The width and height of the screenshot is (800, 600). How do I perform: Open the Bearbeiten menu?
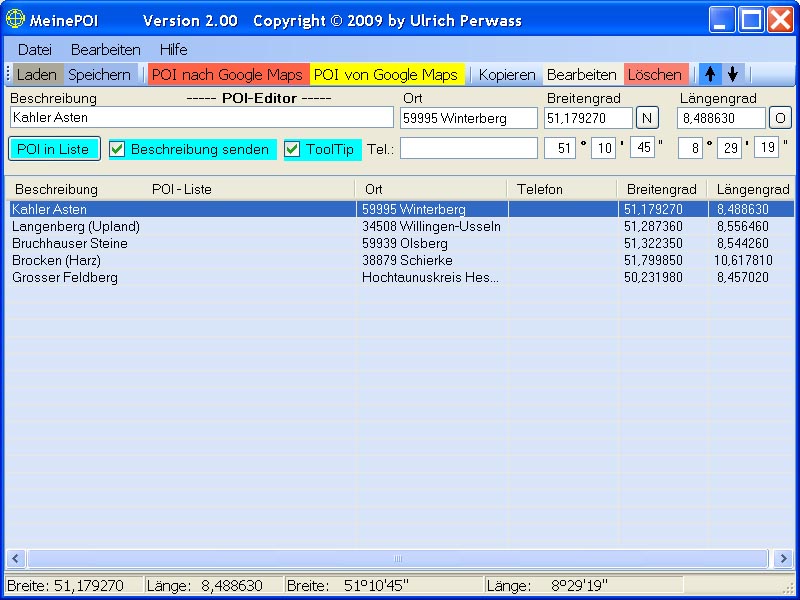point(105,49)
